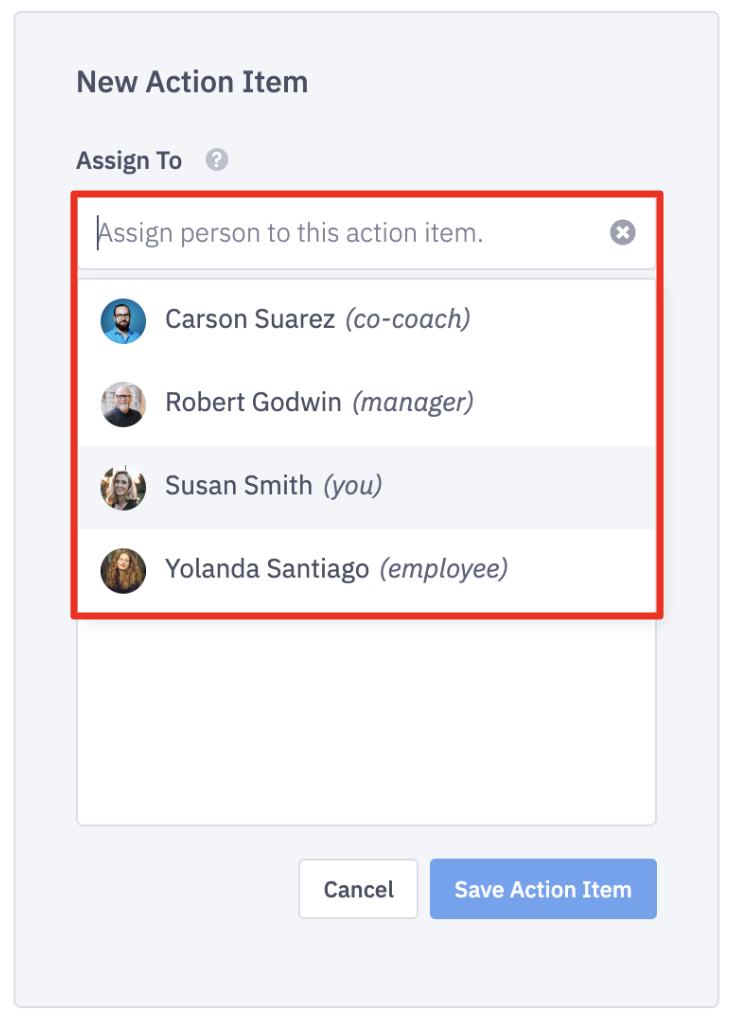Click Robert Godwin's avatar photo
Image resolution: width=736 pixels, height=1026 pixels.
(x=123, y=403)
